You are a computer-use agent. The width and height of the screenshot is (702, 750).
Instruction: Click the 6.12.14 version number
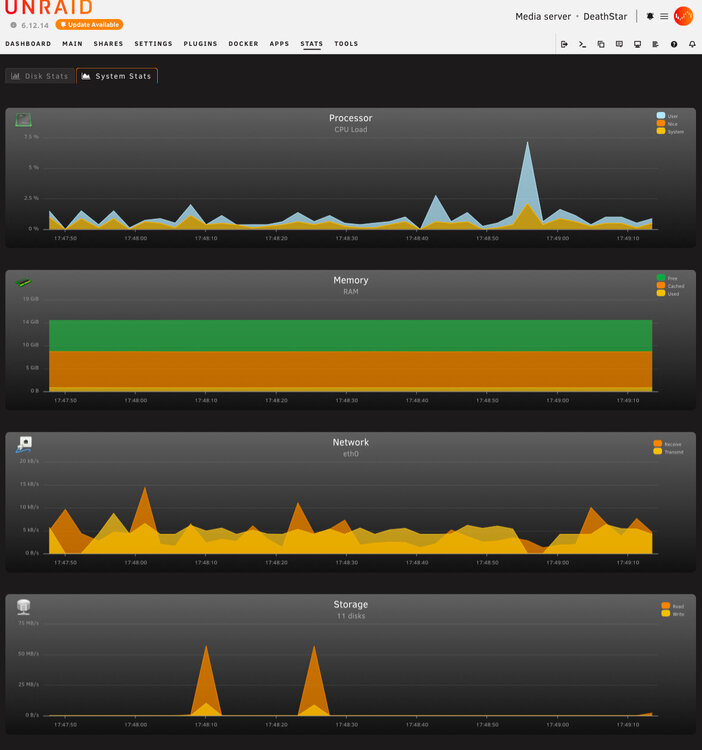pyautogui.click(x=35, y=25)
